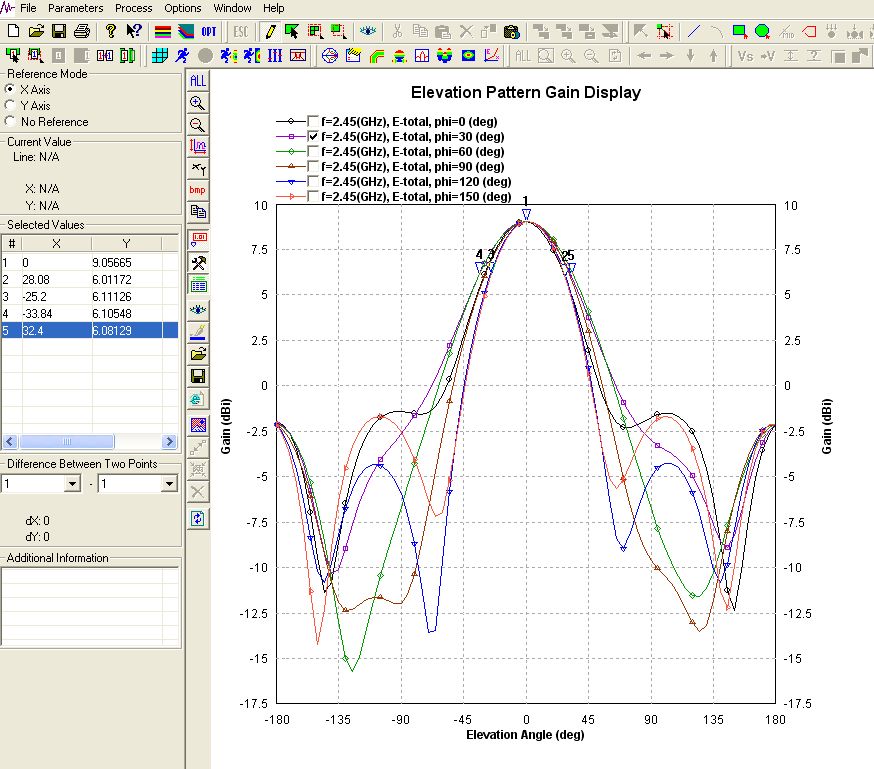Select the X Axis reference mode
Screen dimensions: 874x769
tap(11, 90)
